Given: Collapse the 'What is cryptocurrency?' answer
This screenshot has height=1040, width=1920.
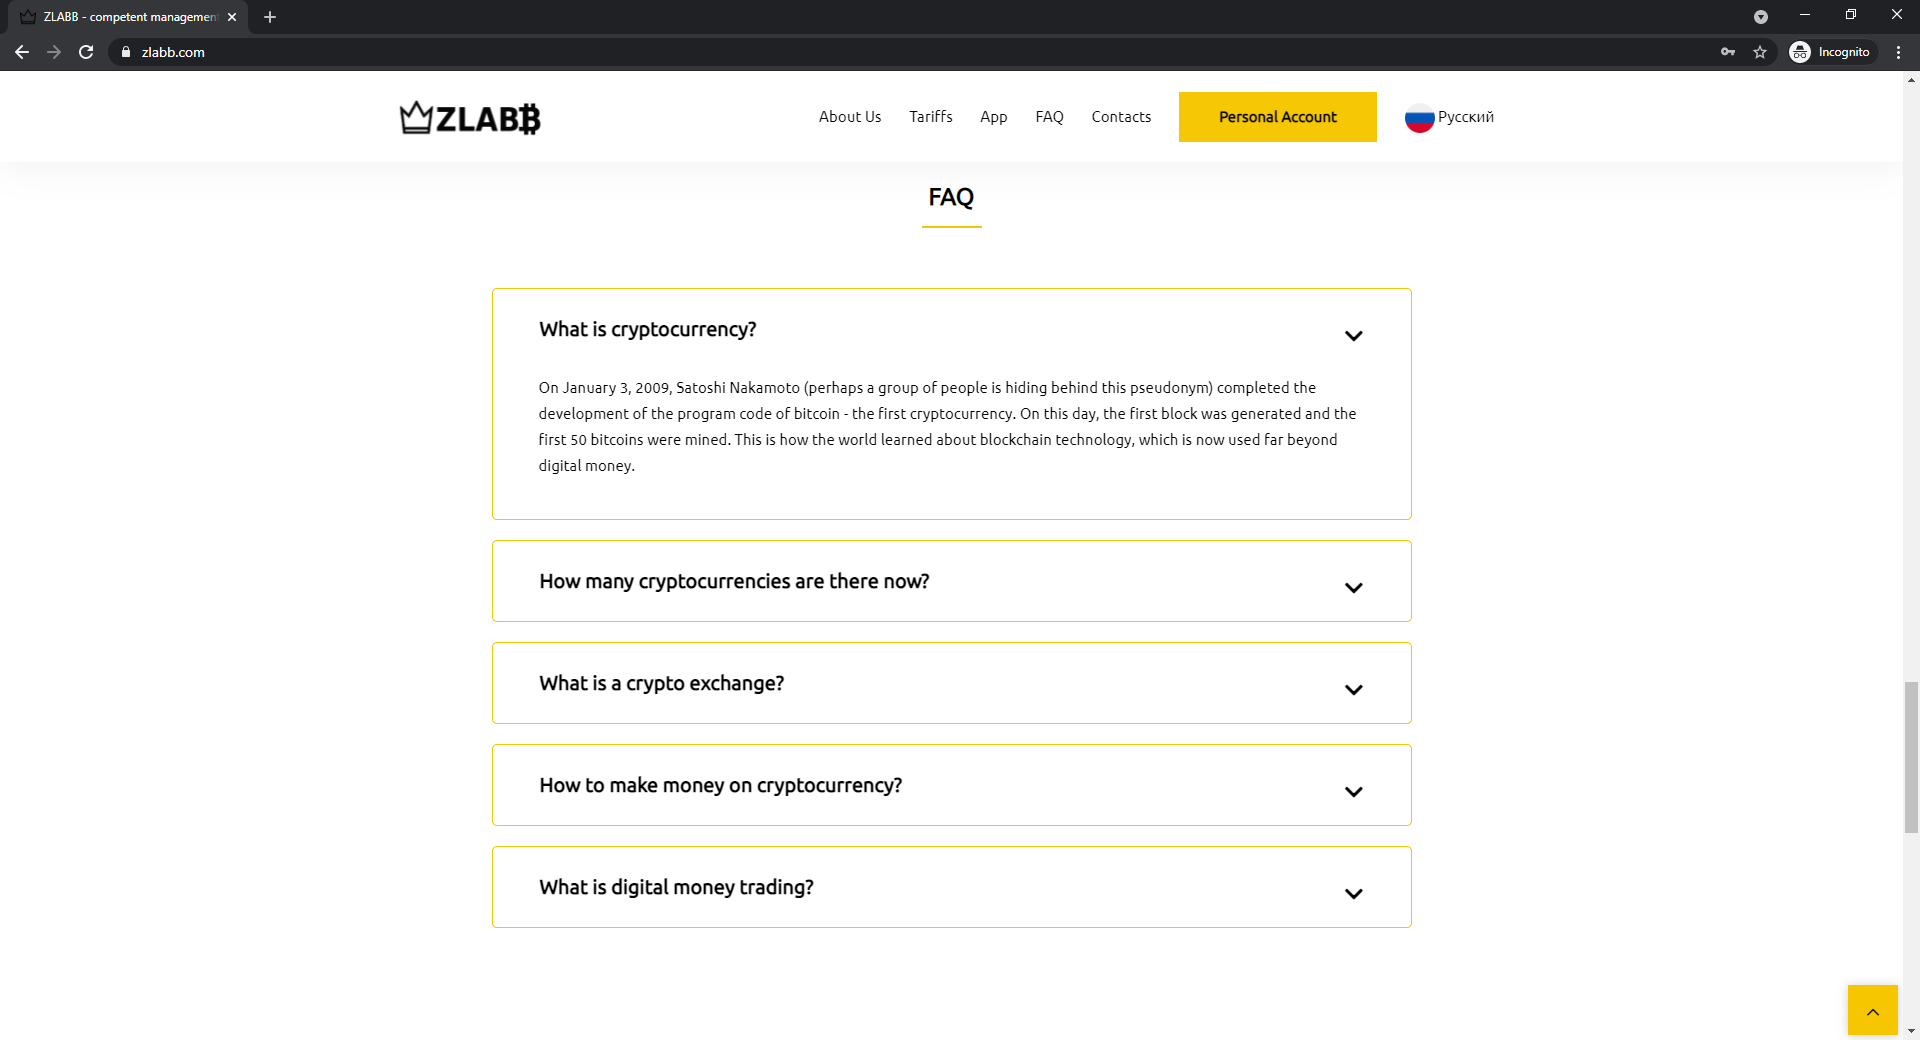Looking at the screenshot, I should tap(1353, 336).
